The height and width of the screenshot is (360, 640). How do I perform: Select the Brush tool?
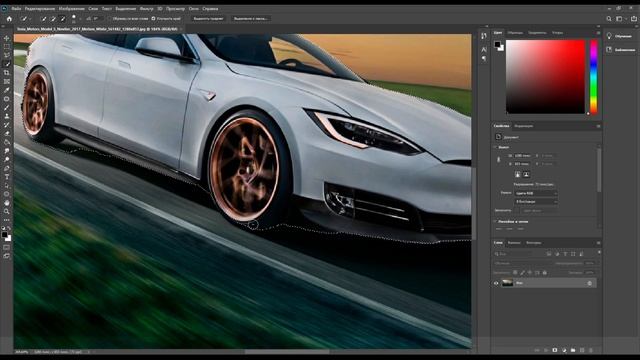click(7, 107)
